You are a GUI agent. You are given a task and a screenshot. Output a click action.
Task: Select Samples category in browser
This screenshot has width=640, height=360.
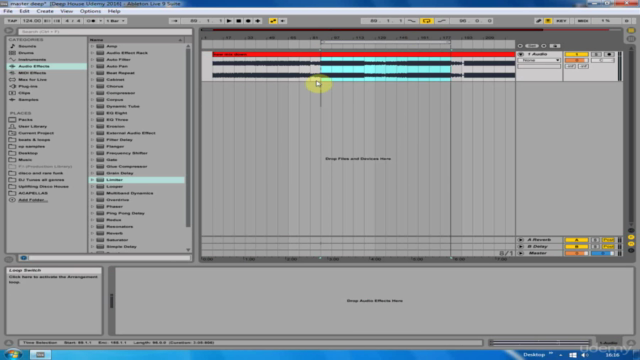(x=28, y=100)
